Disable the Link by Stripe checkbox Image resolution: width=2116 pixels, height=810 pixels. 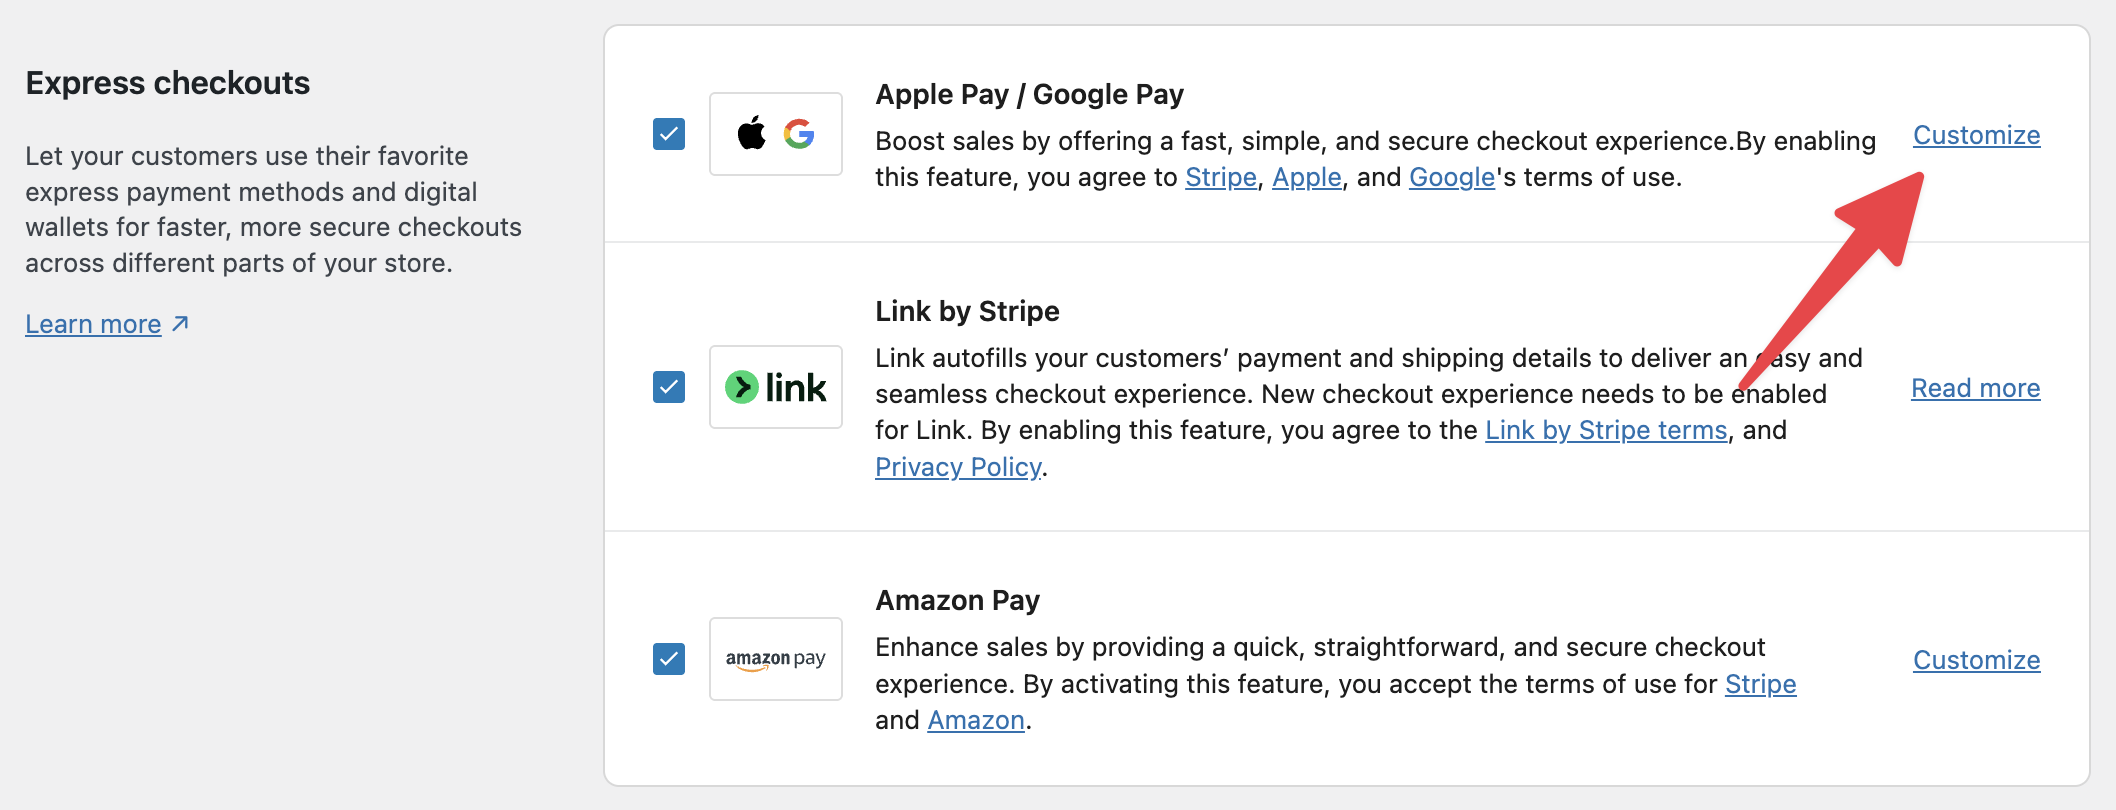pos(669,387)
